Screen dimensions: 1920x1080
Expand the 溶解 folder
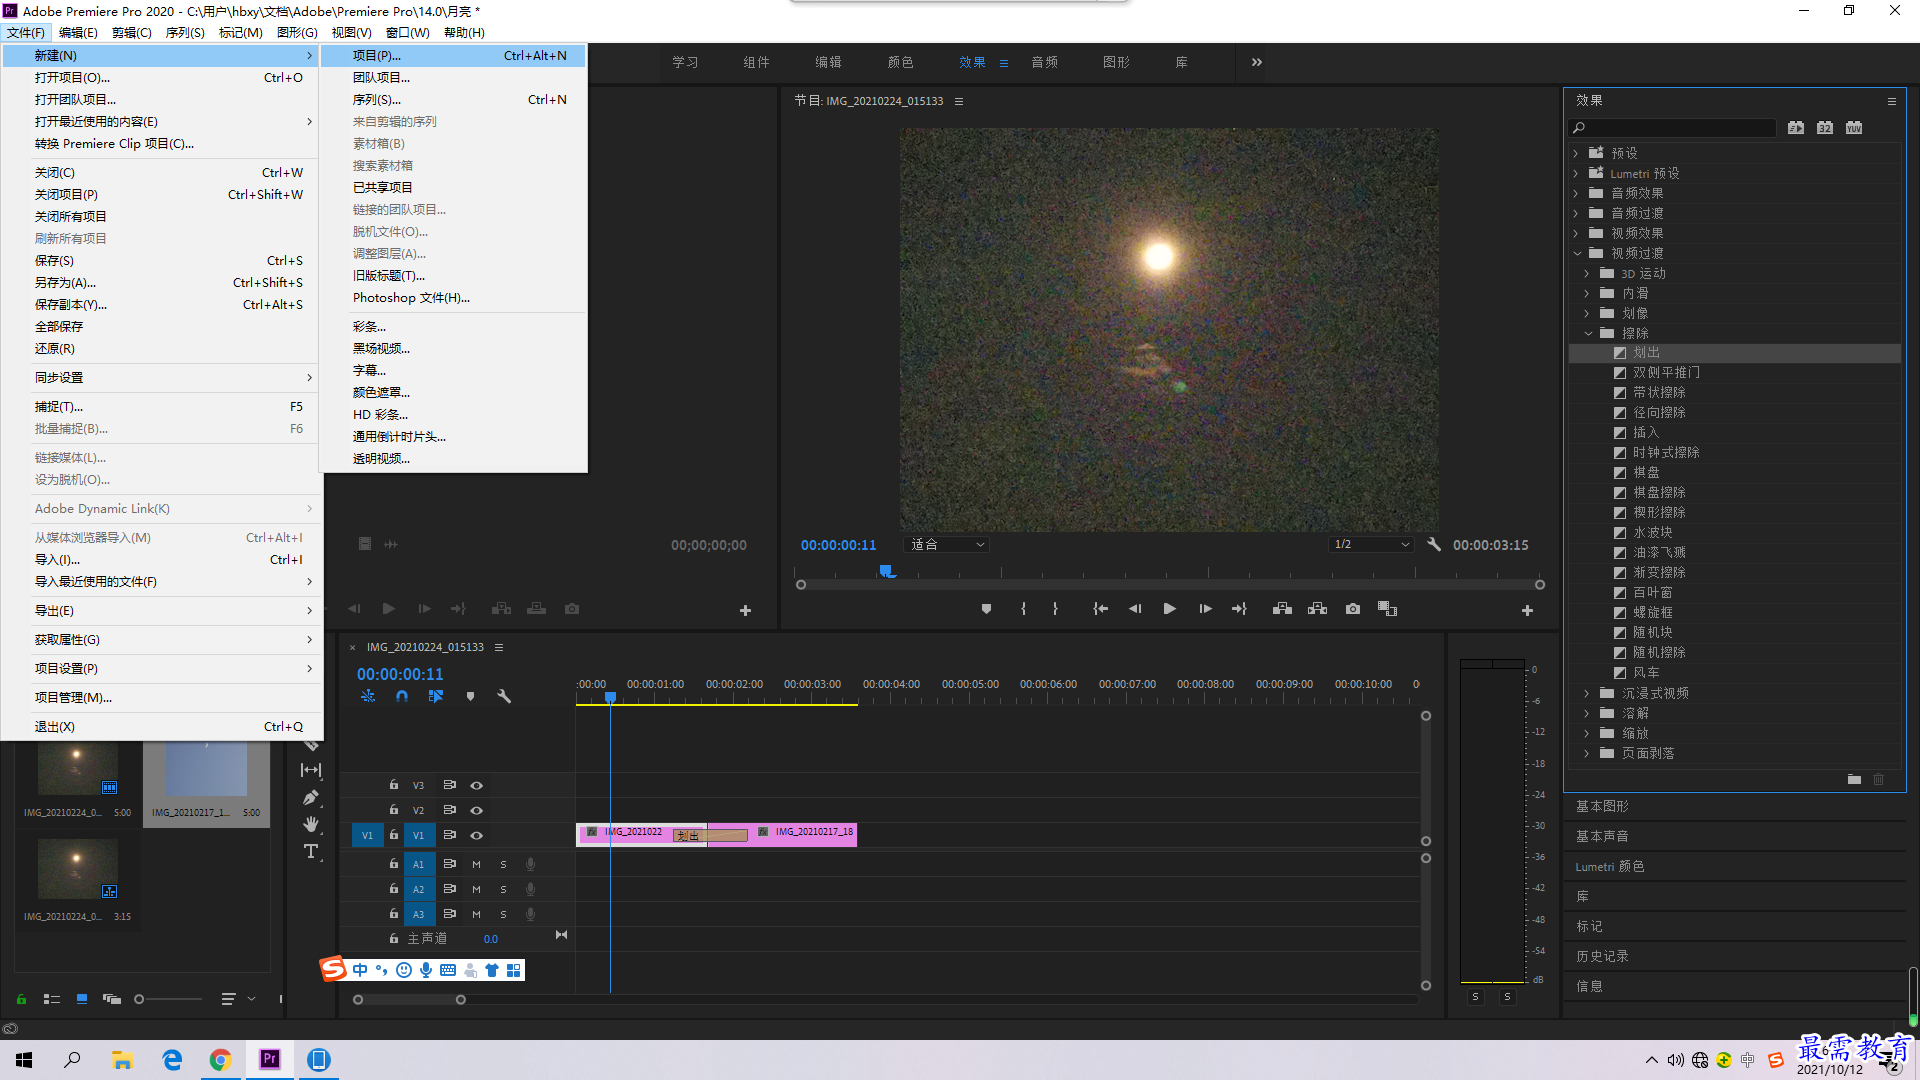pos(1587,714)
